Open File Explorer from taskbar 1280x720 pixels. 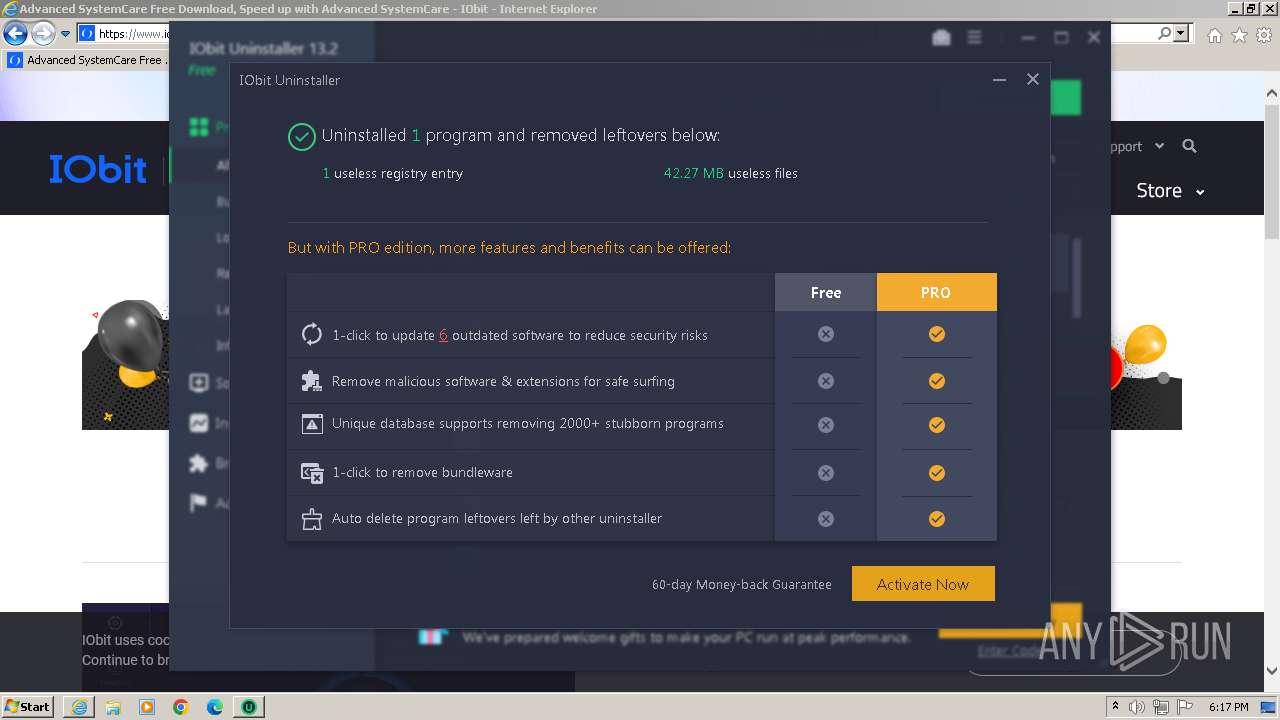pos(113,707)
